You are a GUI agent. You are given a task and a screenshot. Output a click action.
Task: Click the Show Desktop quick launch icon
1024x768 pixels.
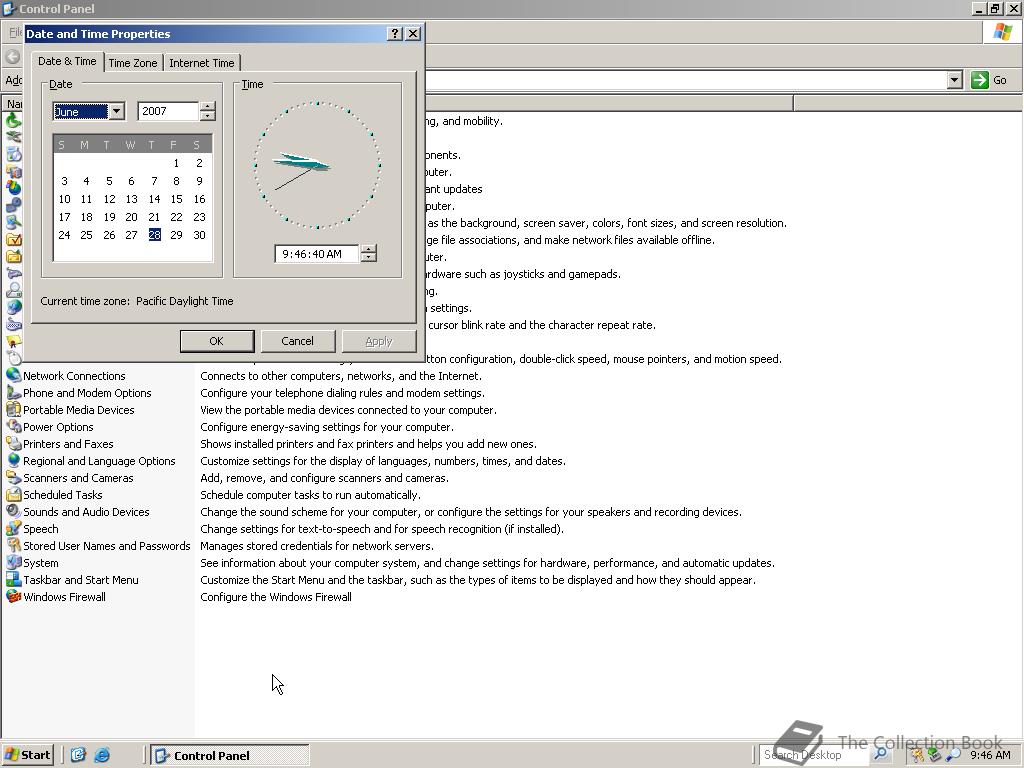click(78, 755)
